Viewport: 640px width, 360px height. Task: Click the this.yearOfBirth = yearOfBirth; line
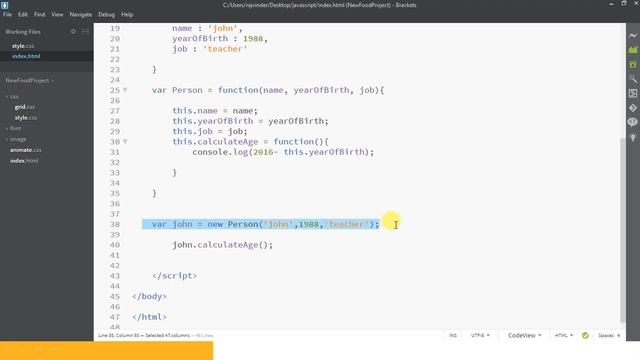click(250, 121)
